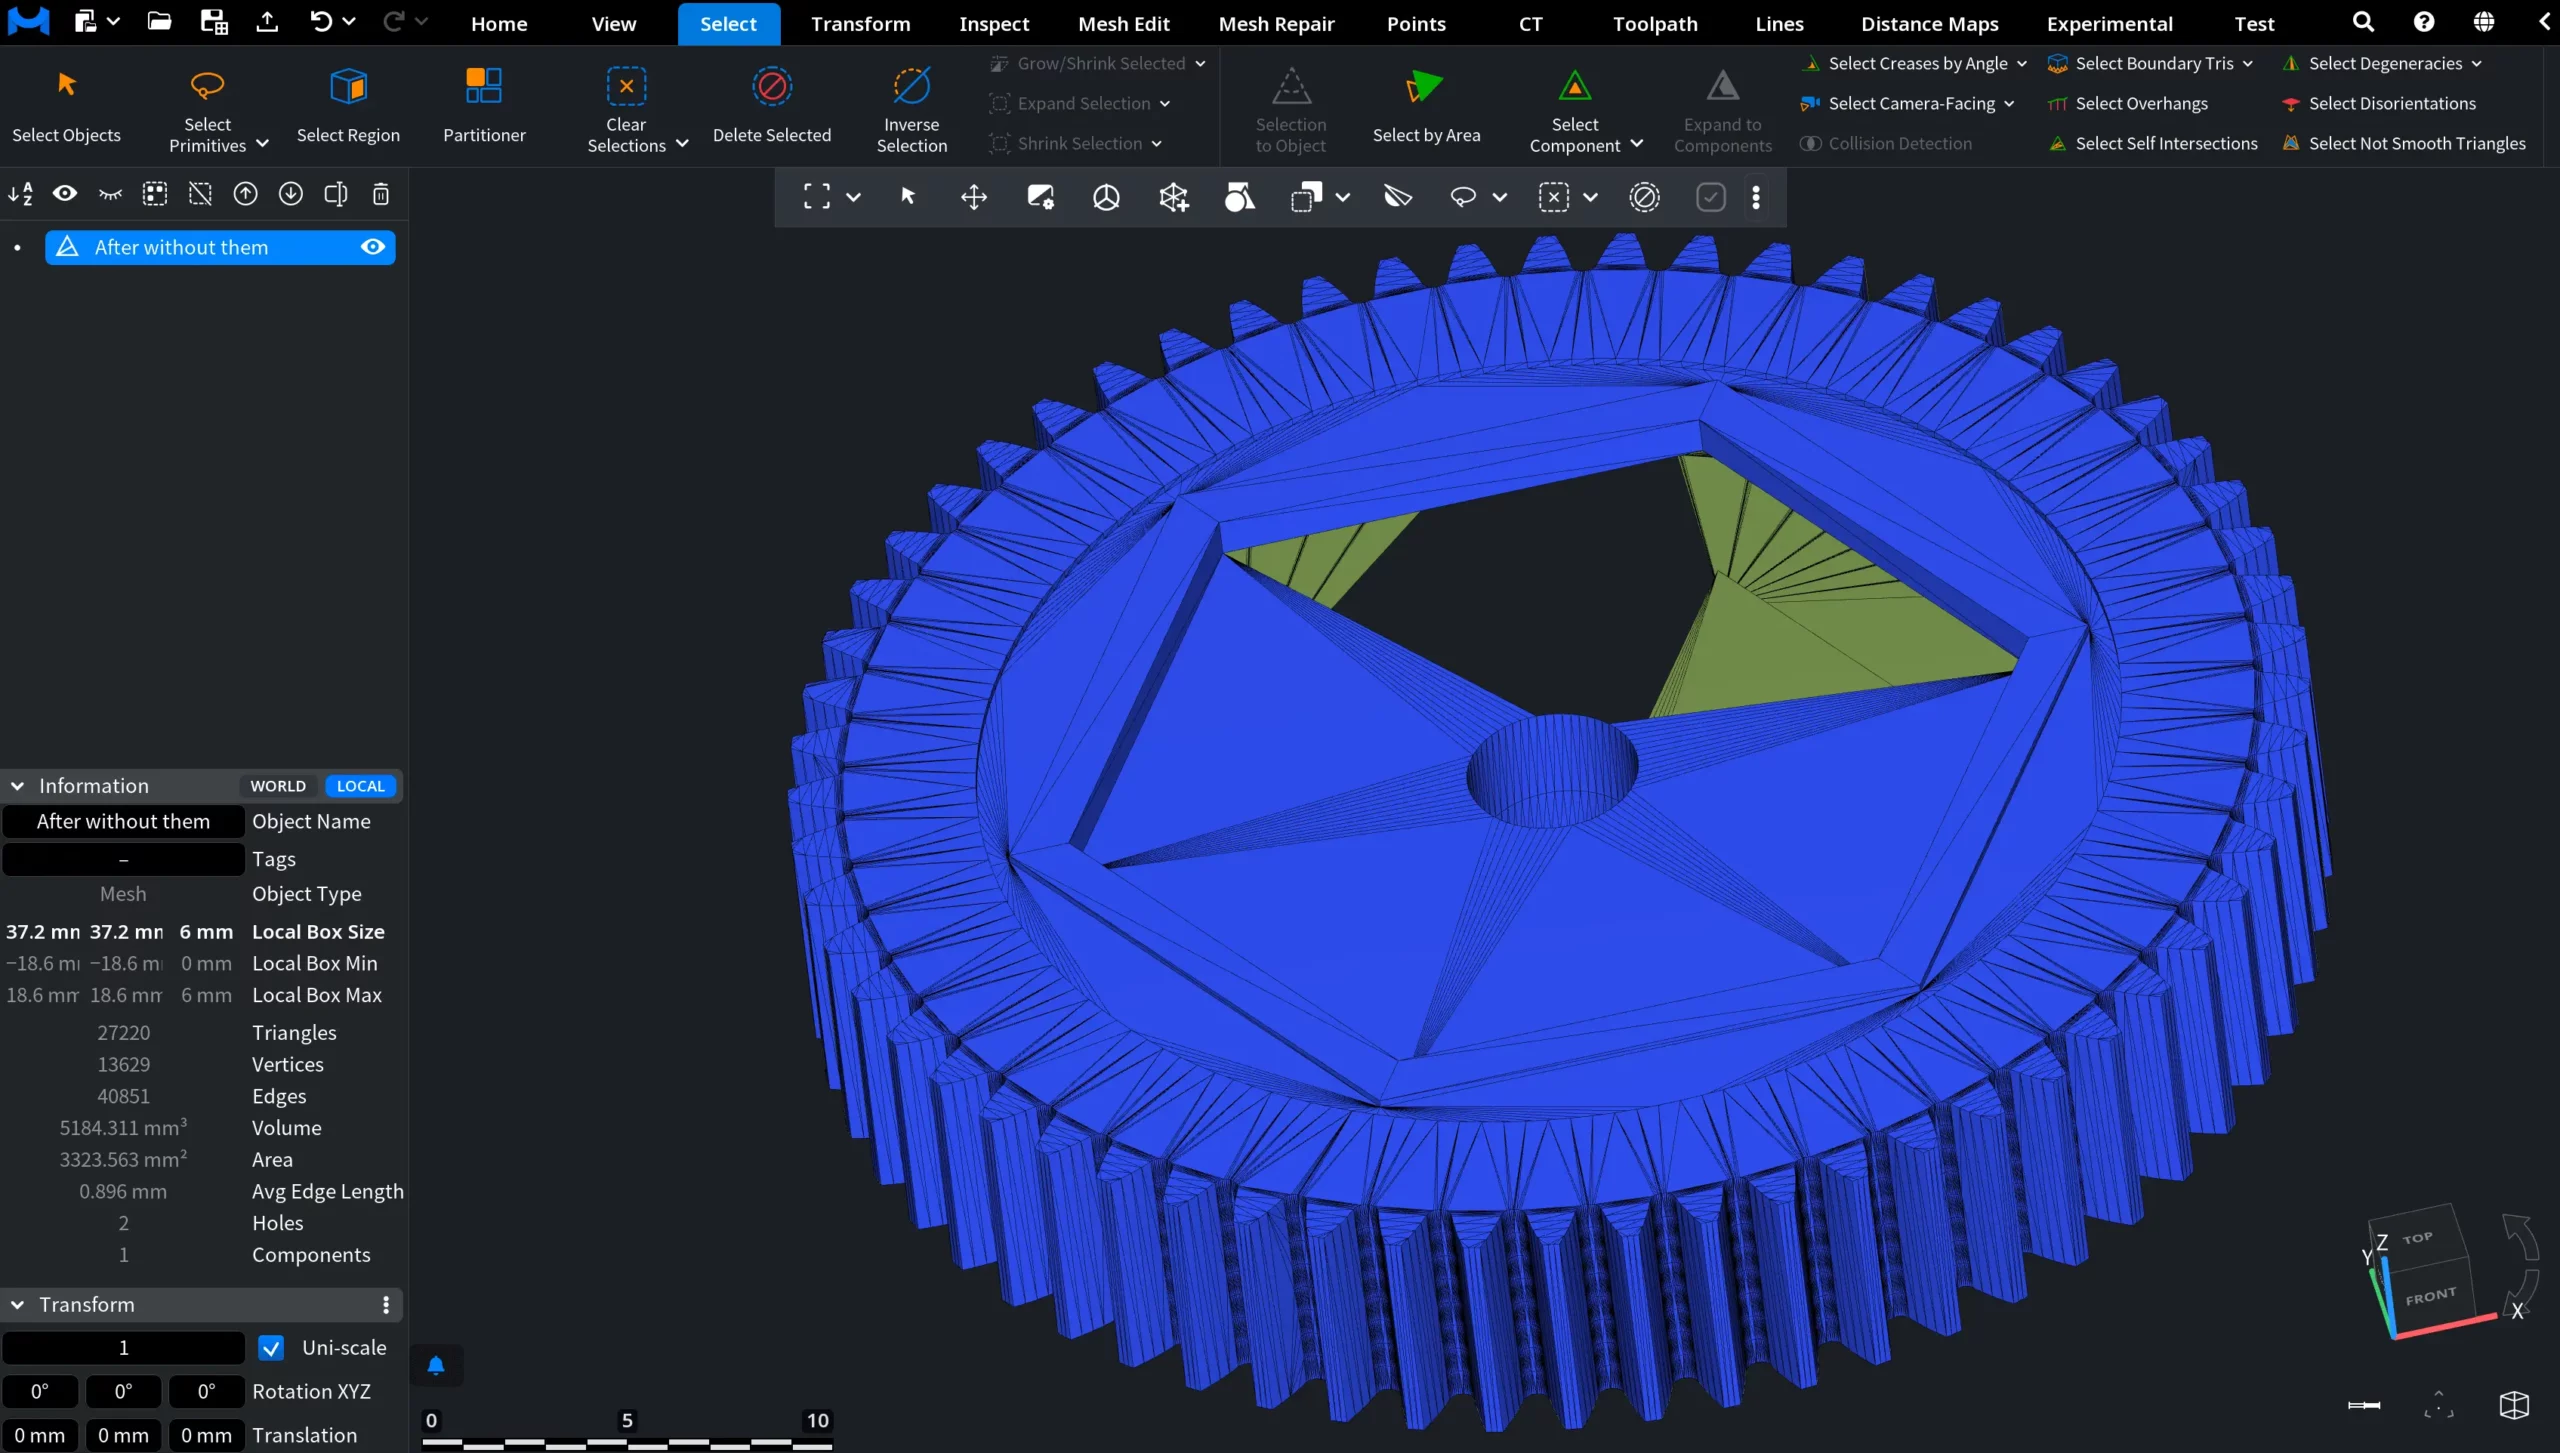
Task: Open the Partitioner tool
Action: pos(484,106)
